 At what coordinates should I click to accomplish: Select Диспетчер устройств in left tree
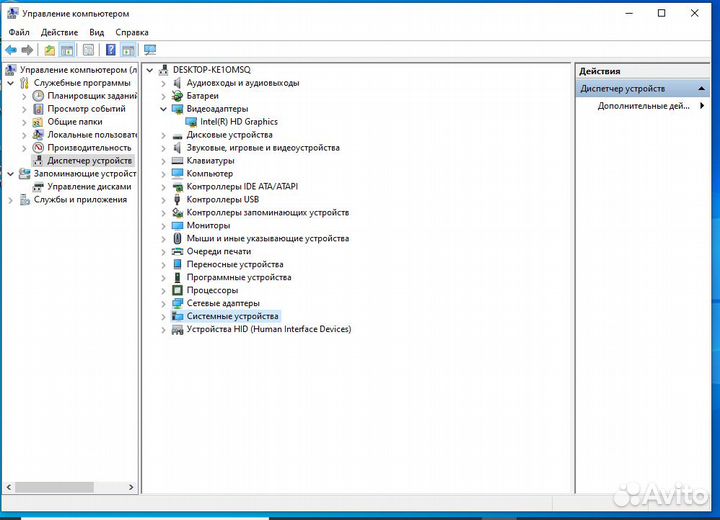(90, 160)
